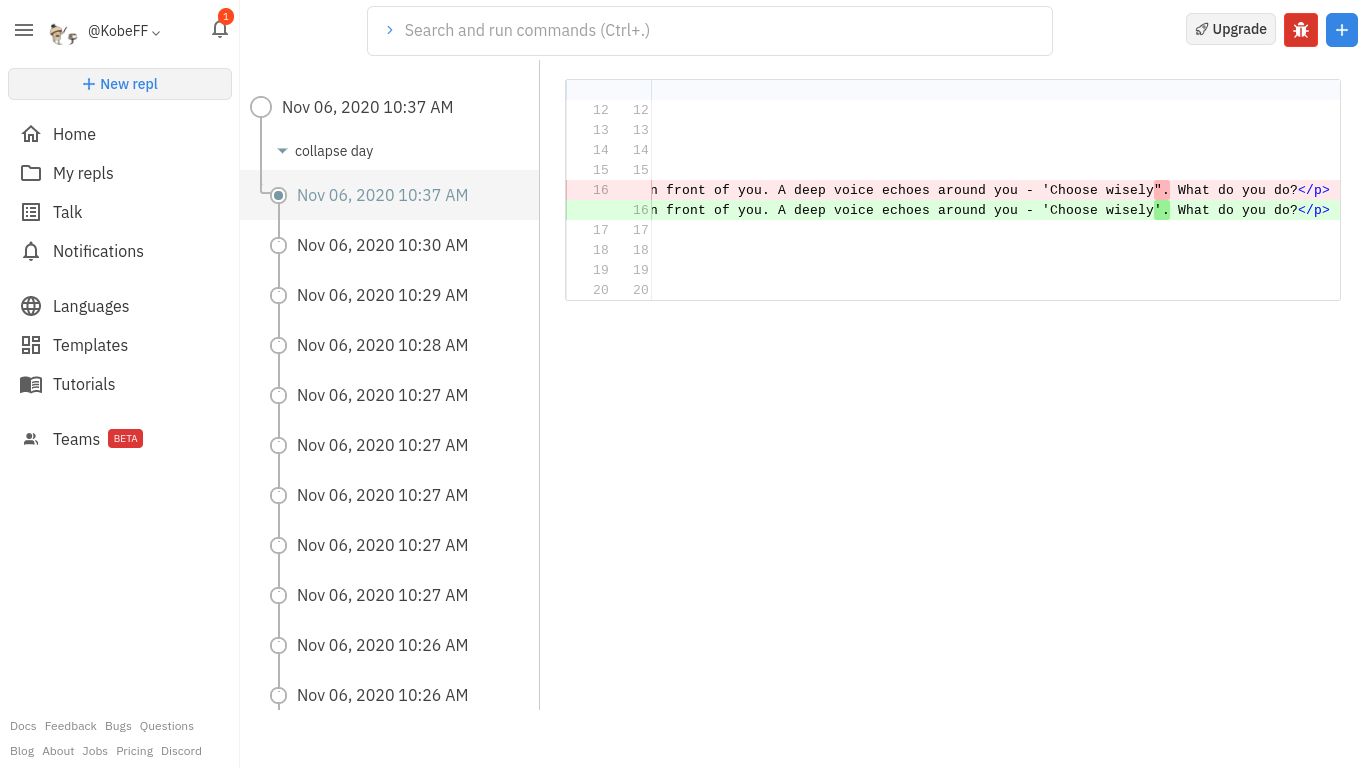
Task: Click the BETA badge next to Teams
Action: (125, 439)
